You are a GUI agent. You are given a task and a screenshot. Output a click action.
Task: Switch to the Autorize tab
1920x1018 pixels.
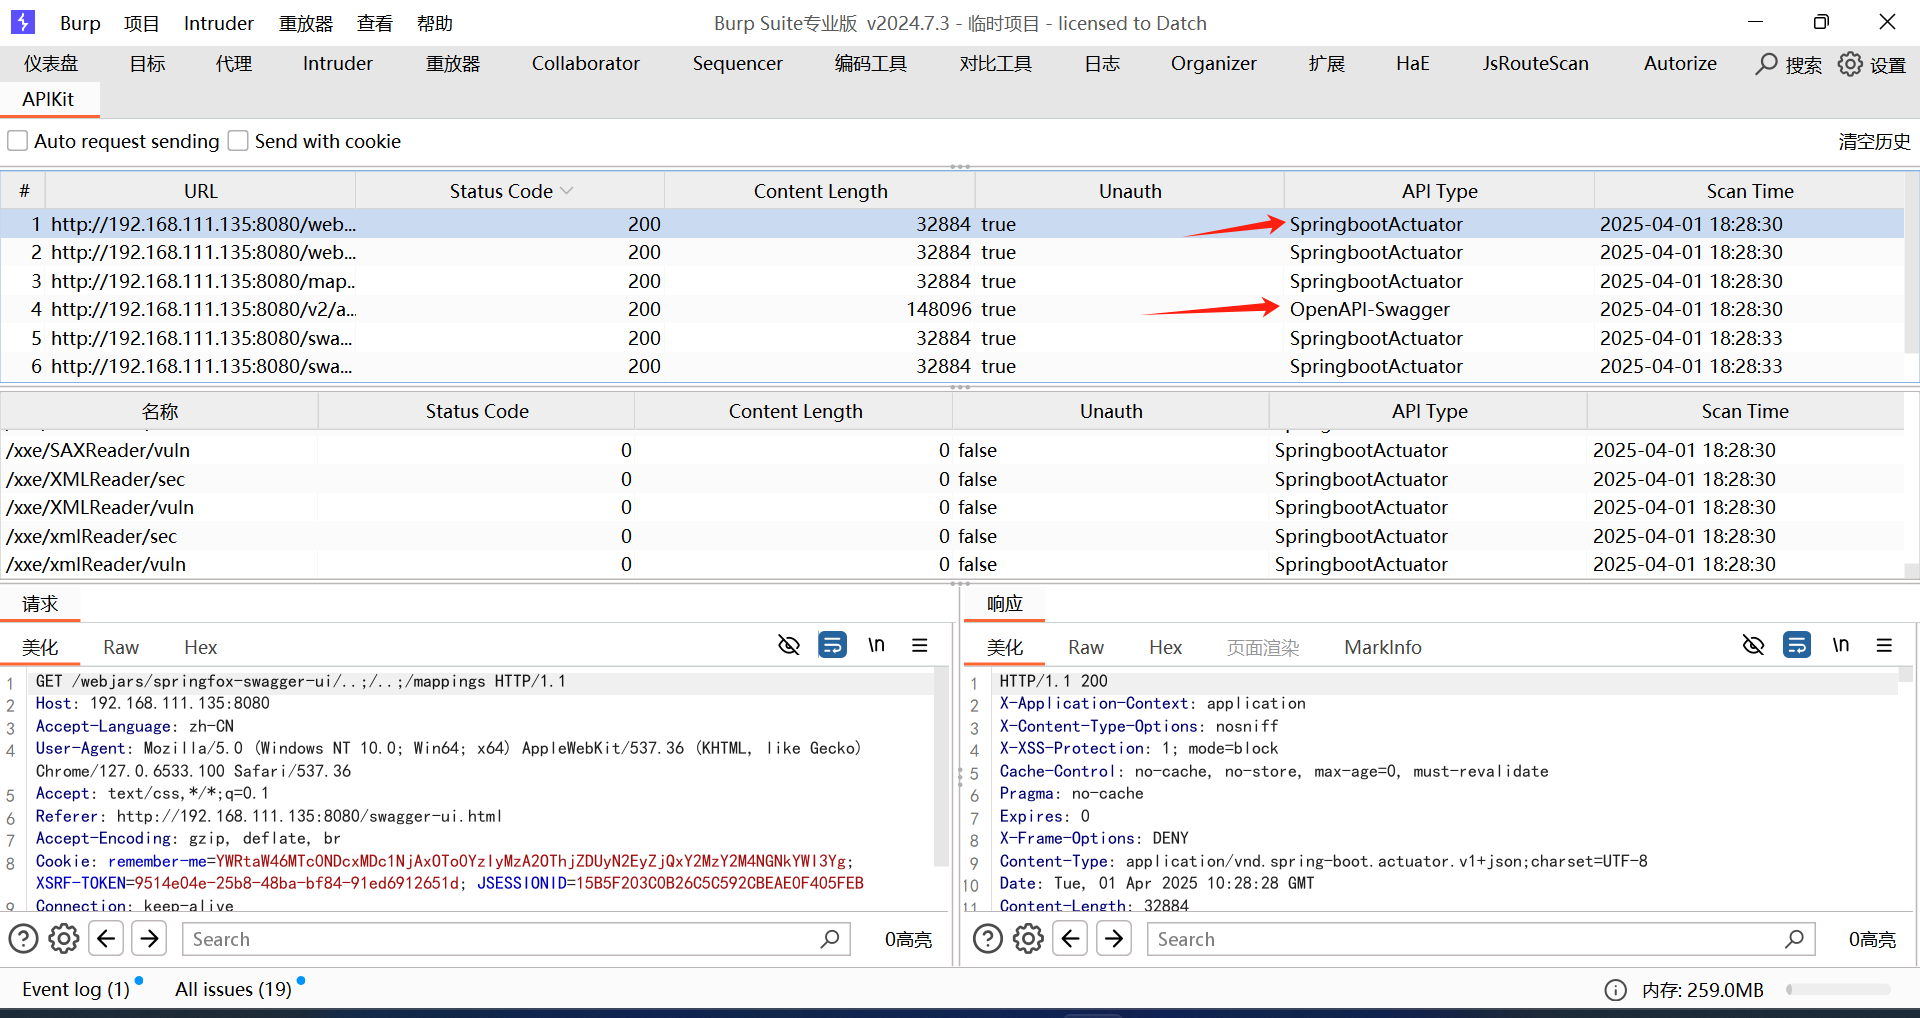1680,63
